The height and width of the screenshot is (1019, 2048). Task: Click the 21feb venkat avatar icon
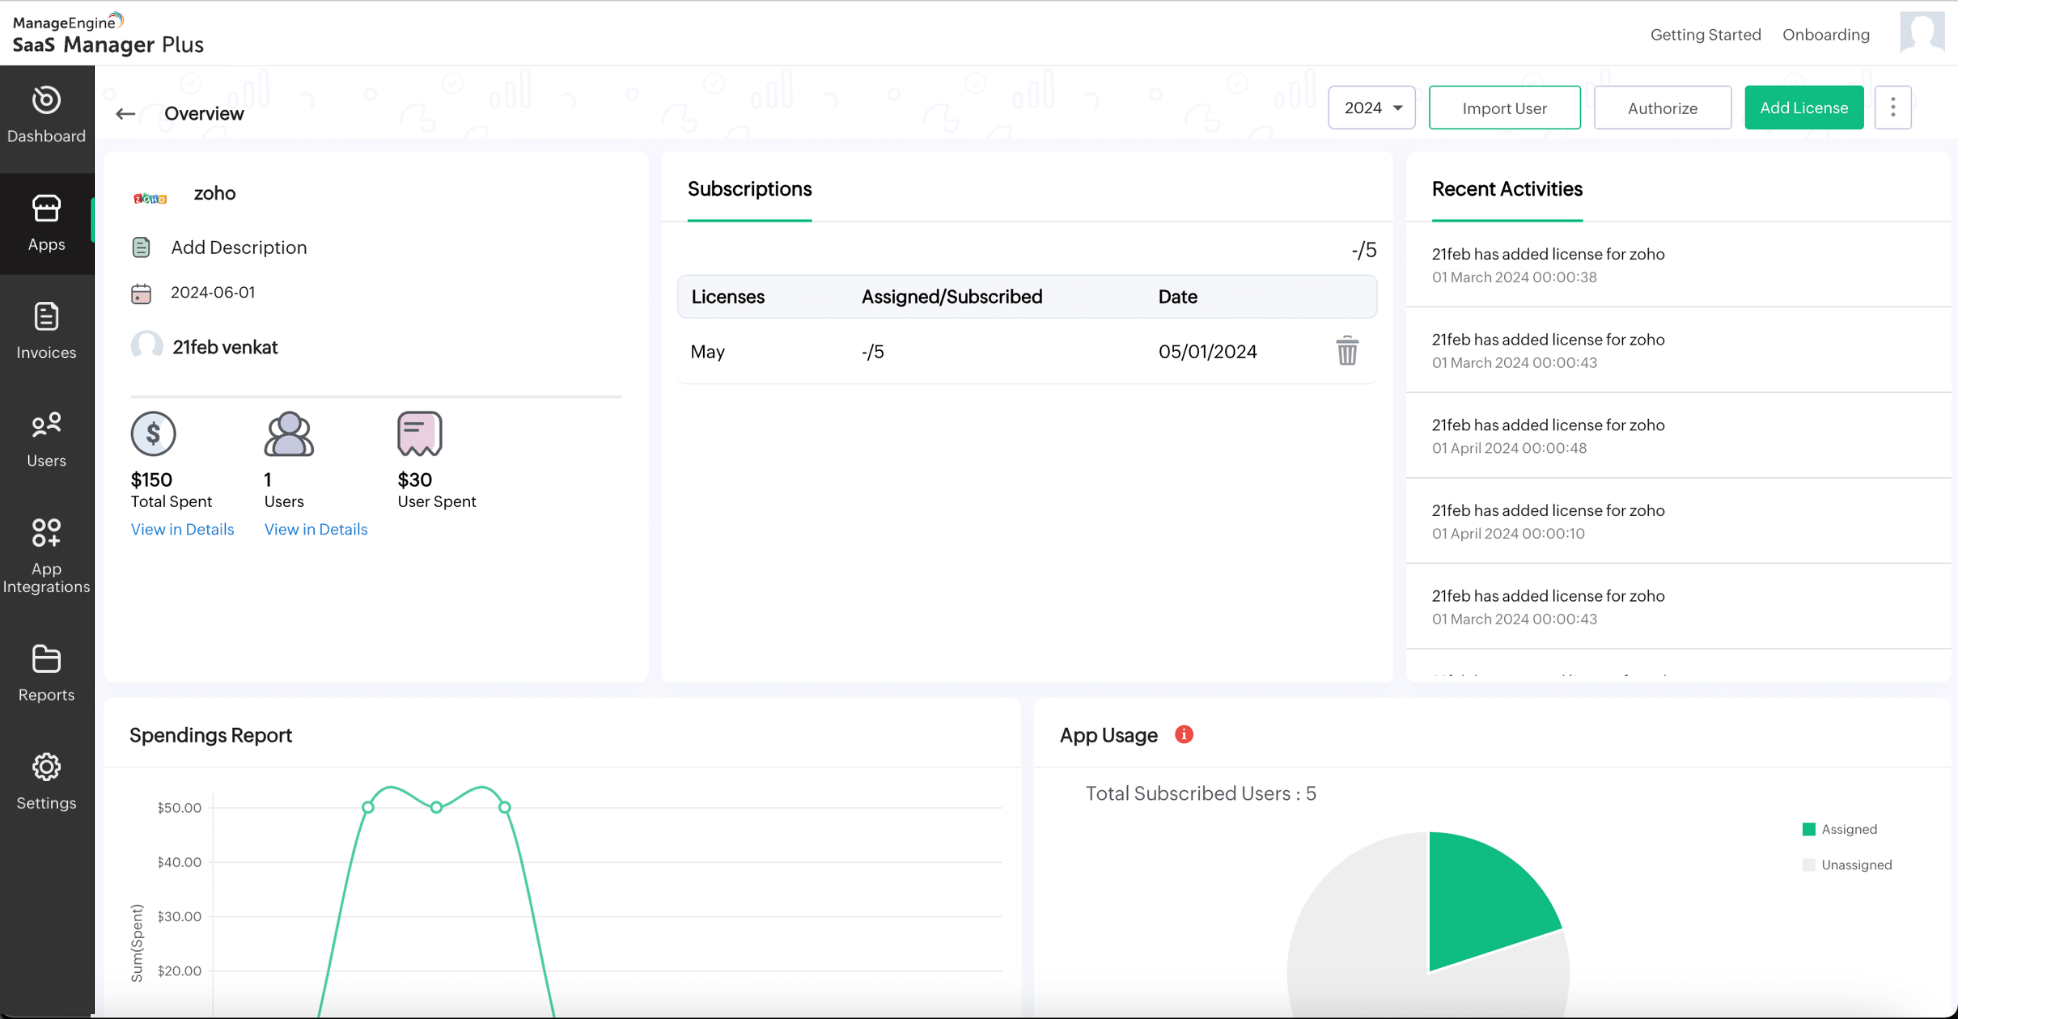[x=147, y=346]
